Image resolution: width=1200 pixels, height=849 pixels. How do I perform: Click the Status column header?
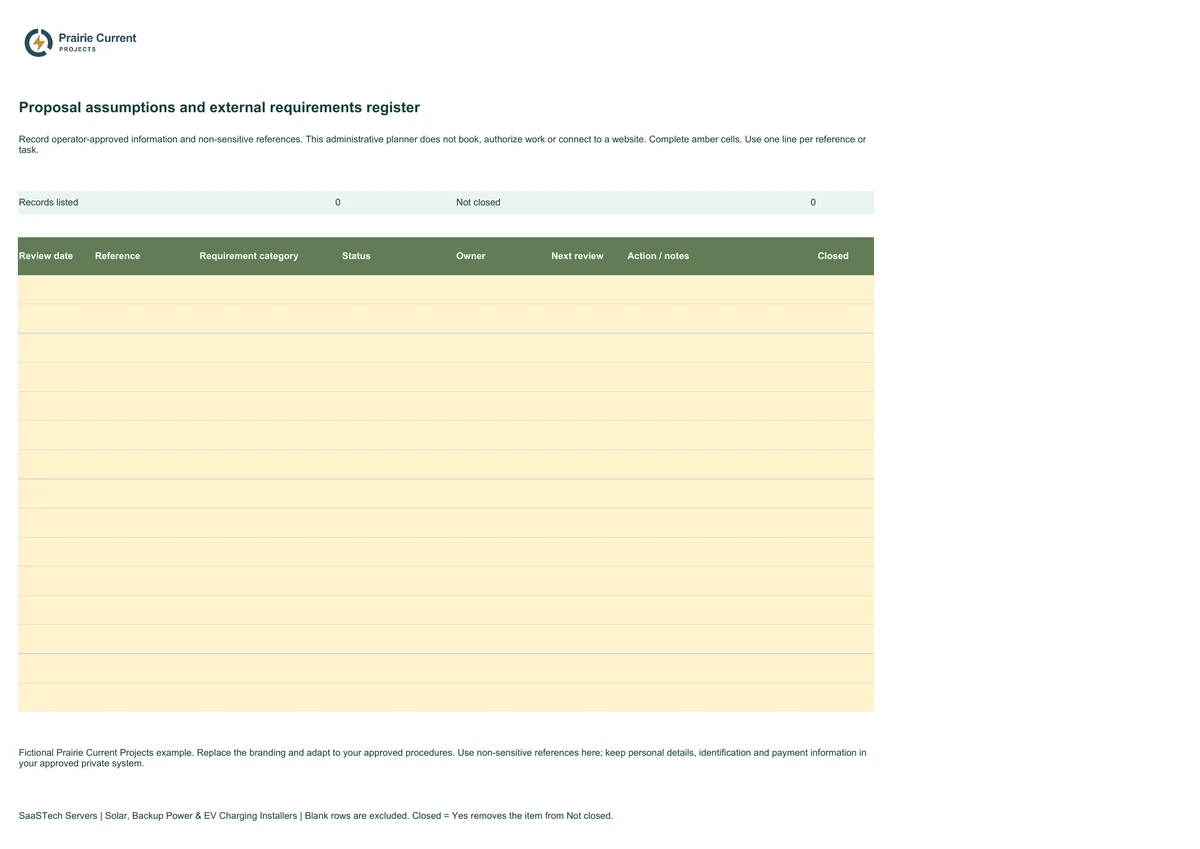pyautogui.click(x=356, y=256)
